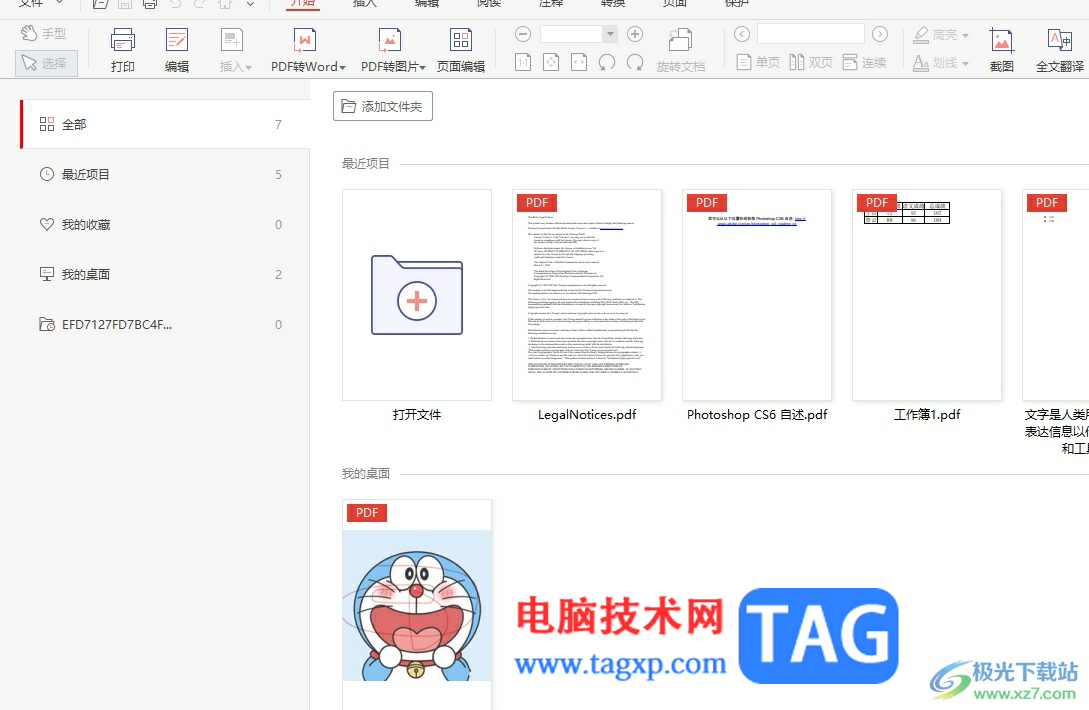Image resolution: width=1089 pixels, height=710 pixels.
Task: Switch to the 插入 ribbon tab
Action: coord(365,3)
